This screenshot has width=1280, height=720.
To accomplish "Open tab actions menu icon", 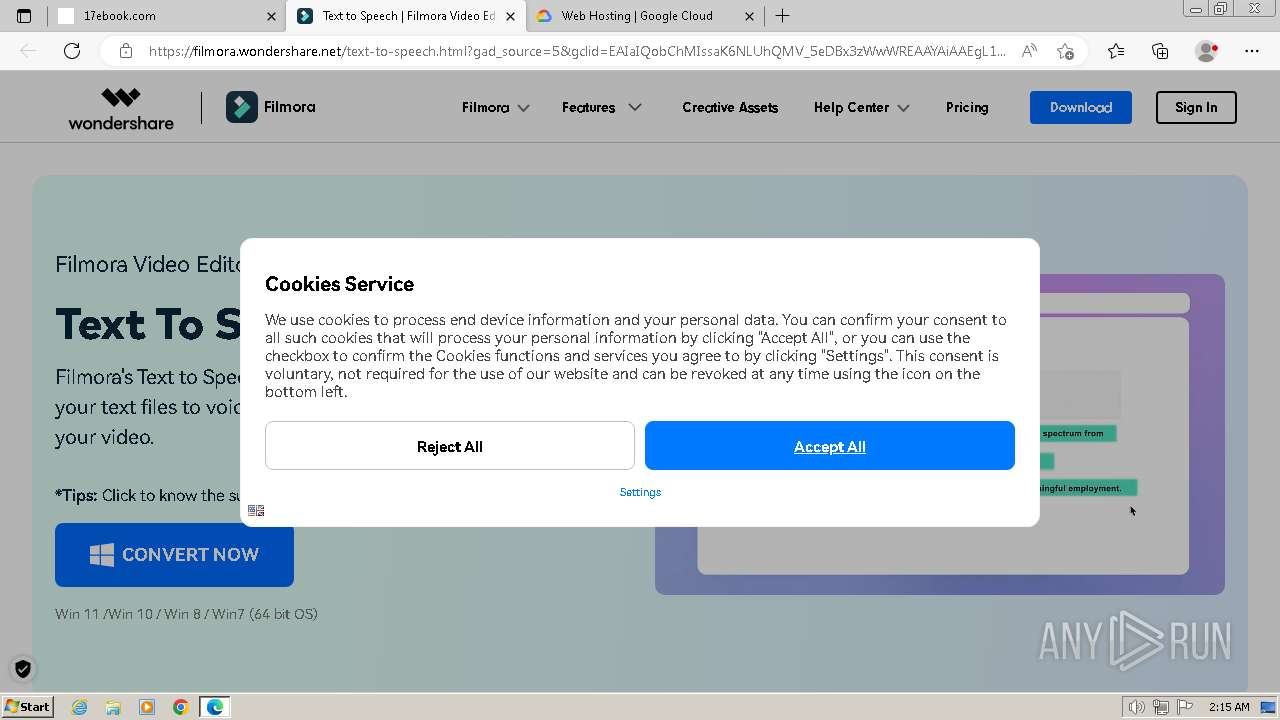I will coord(24,16).
